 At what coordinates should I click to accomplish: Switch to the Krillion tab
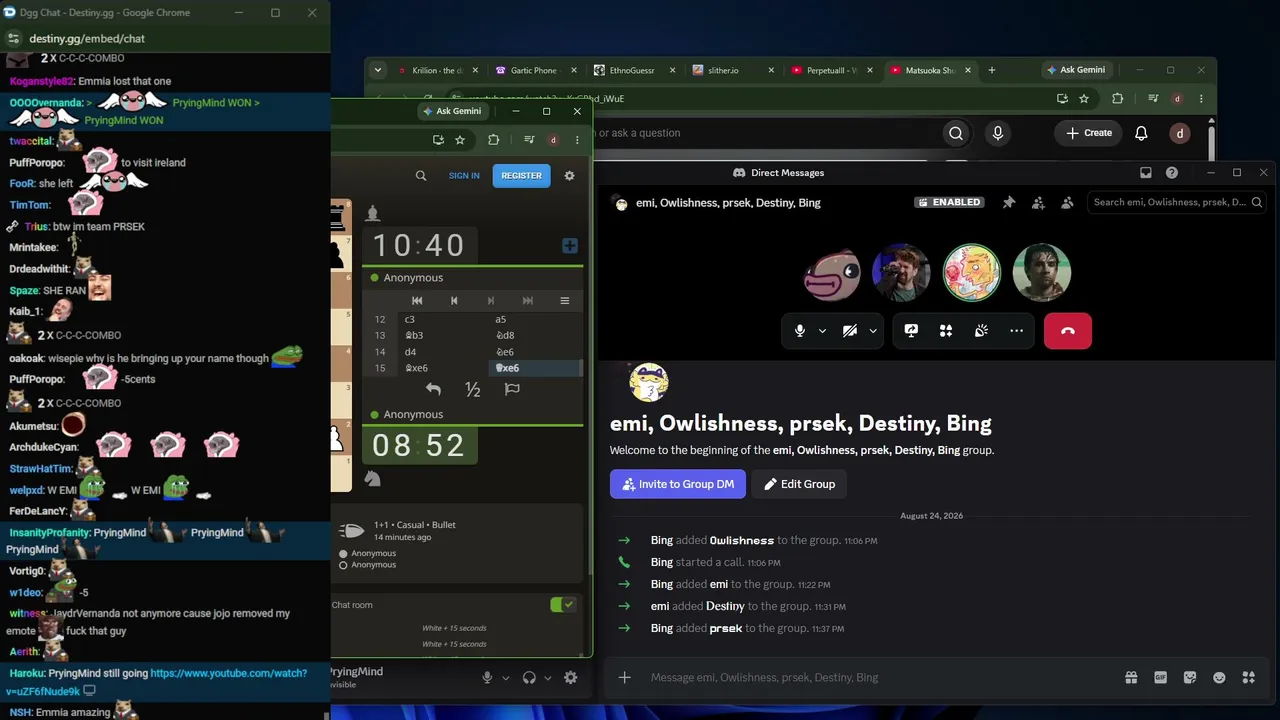click(x=437, y=70)
